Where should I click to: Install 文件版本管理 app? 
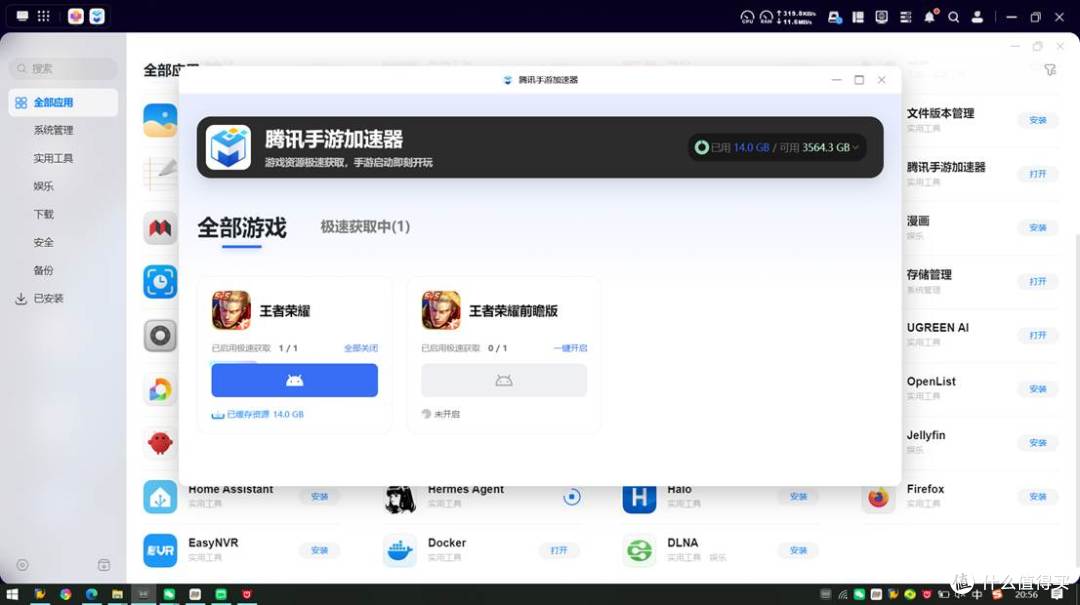(x=1038, y=120)
